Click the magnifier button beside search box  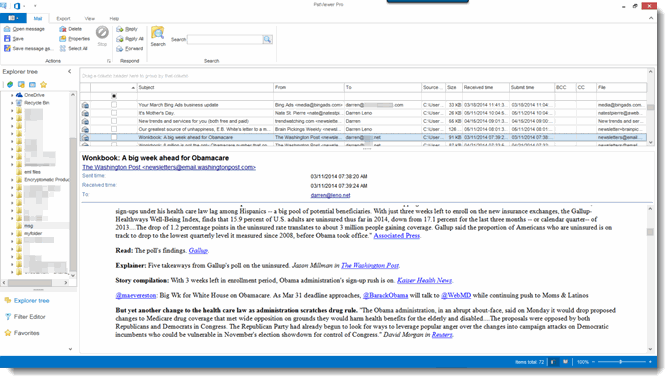267,39
